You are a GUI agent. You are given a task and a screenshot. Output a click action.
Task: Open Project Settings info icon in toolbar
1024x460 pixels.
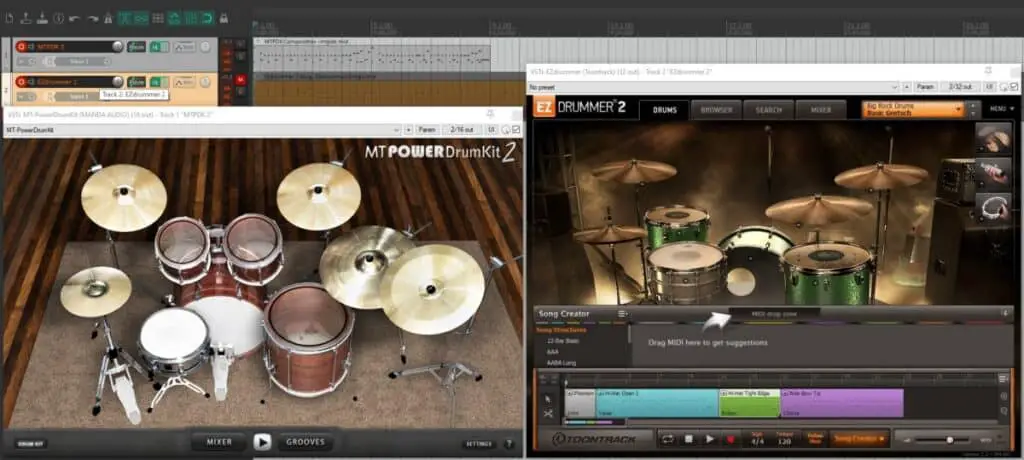[x=59, y=18]
